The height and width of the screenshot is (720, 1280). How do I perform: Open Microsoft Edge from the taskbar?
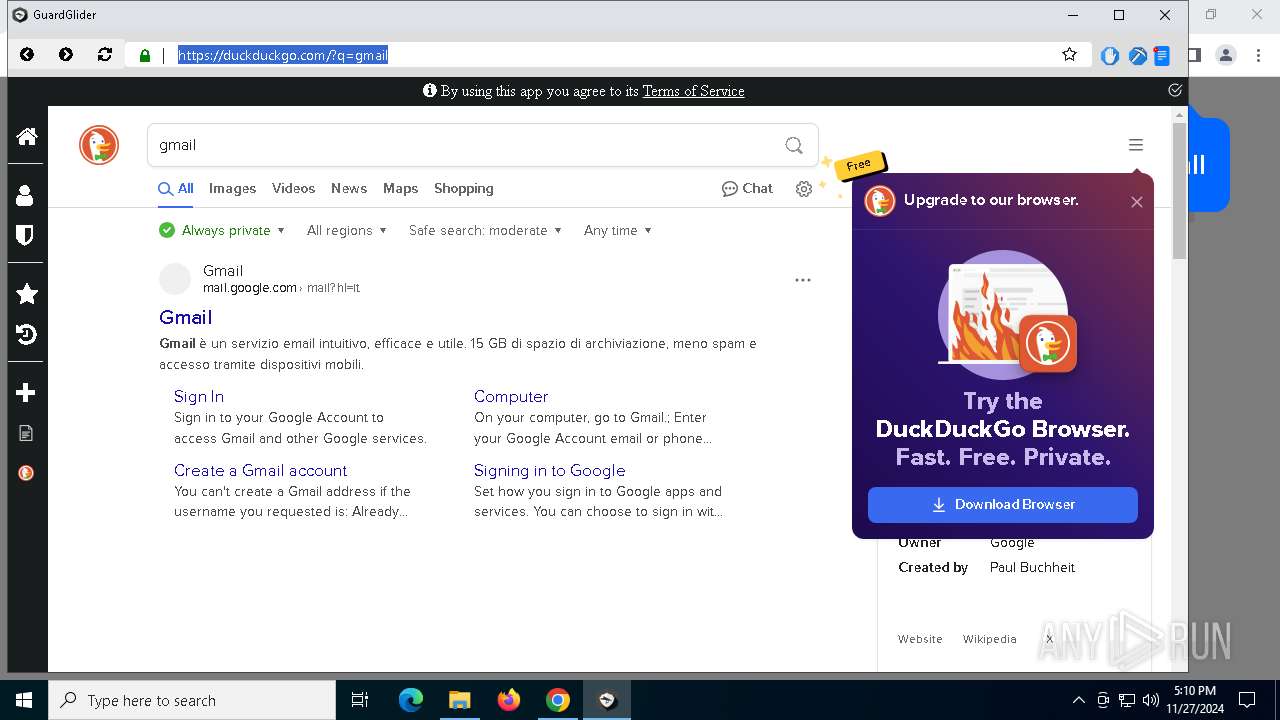tap(411, 700)
